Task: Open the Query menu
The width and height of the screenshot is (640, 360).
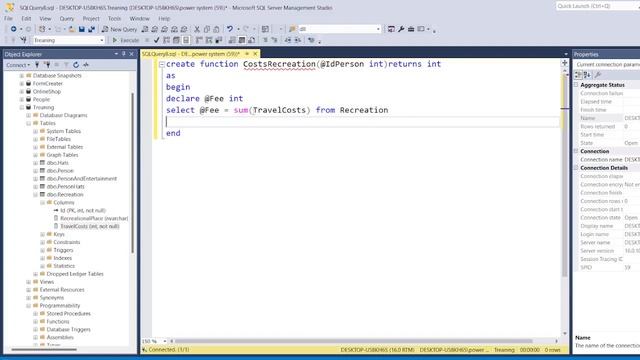Action: (x=67, y=18)
